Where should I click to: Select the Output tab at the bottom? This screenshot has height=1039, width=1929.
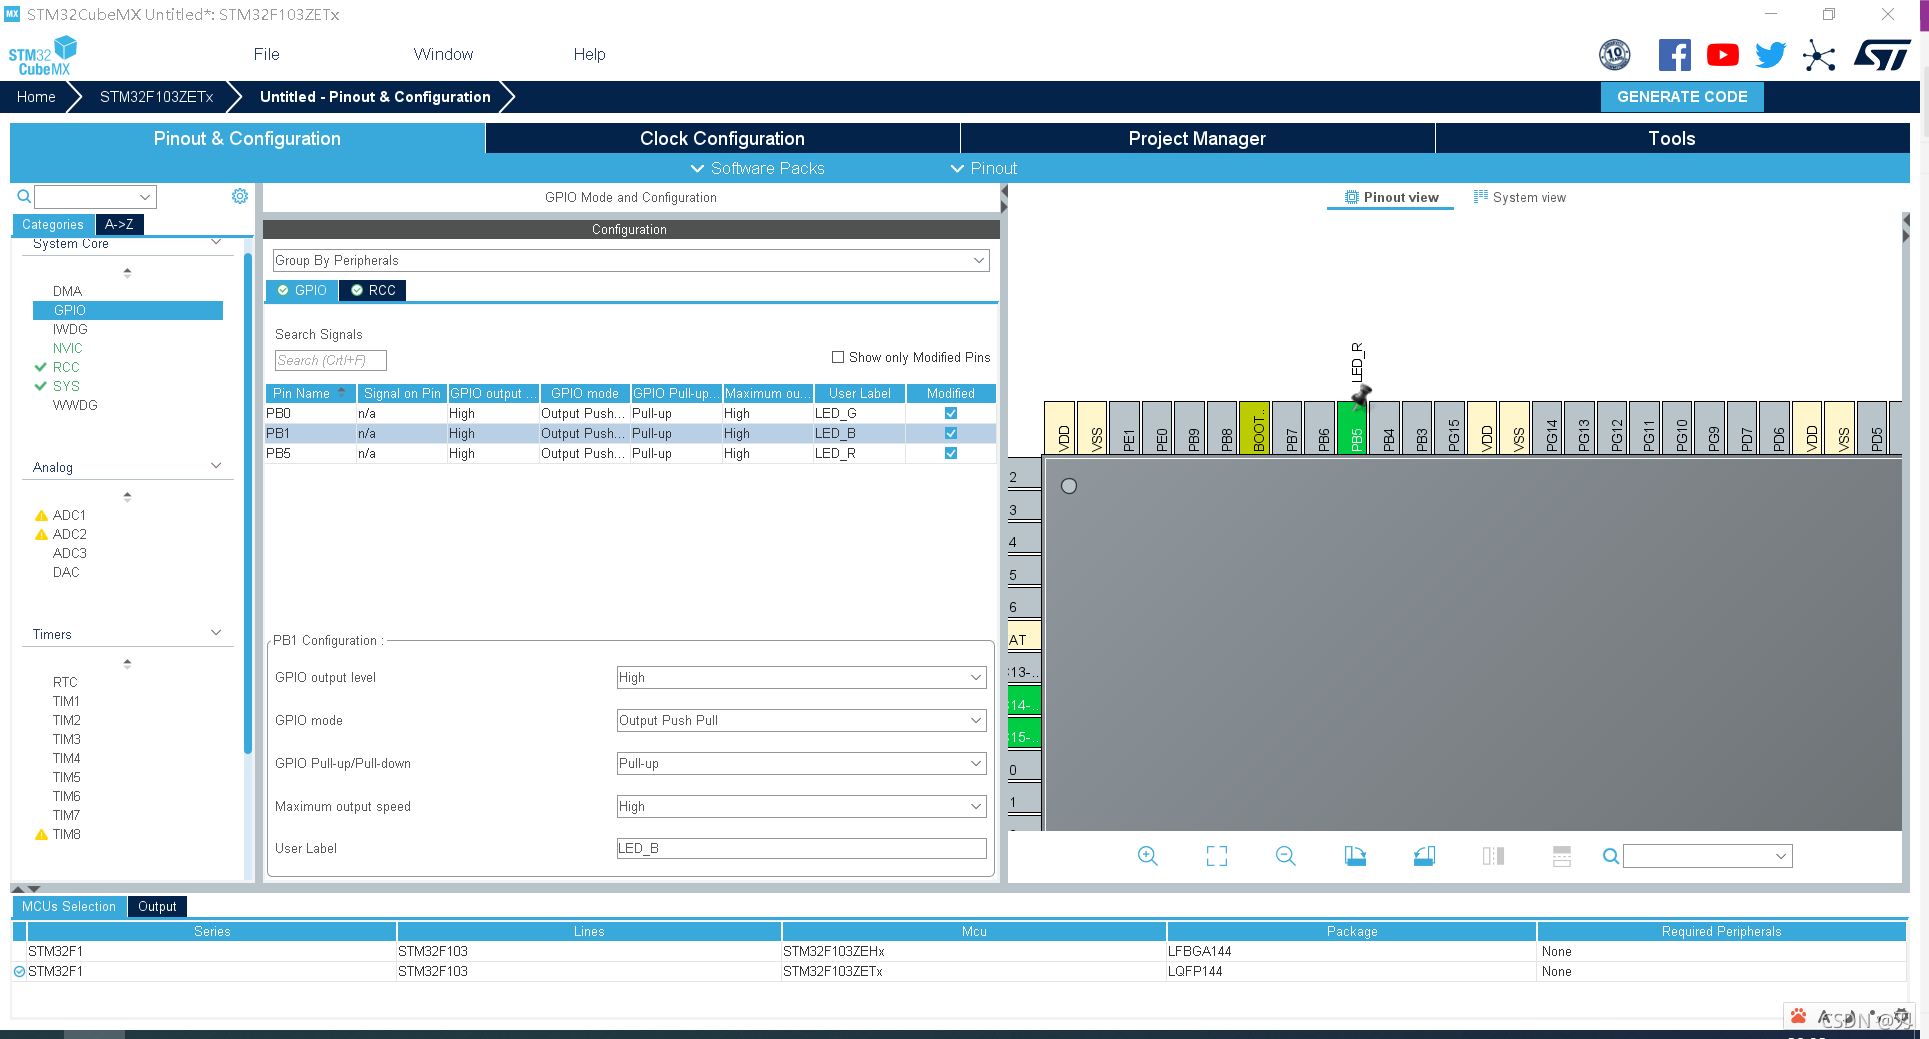coord(157,906)
